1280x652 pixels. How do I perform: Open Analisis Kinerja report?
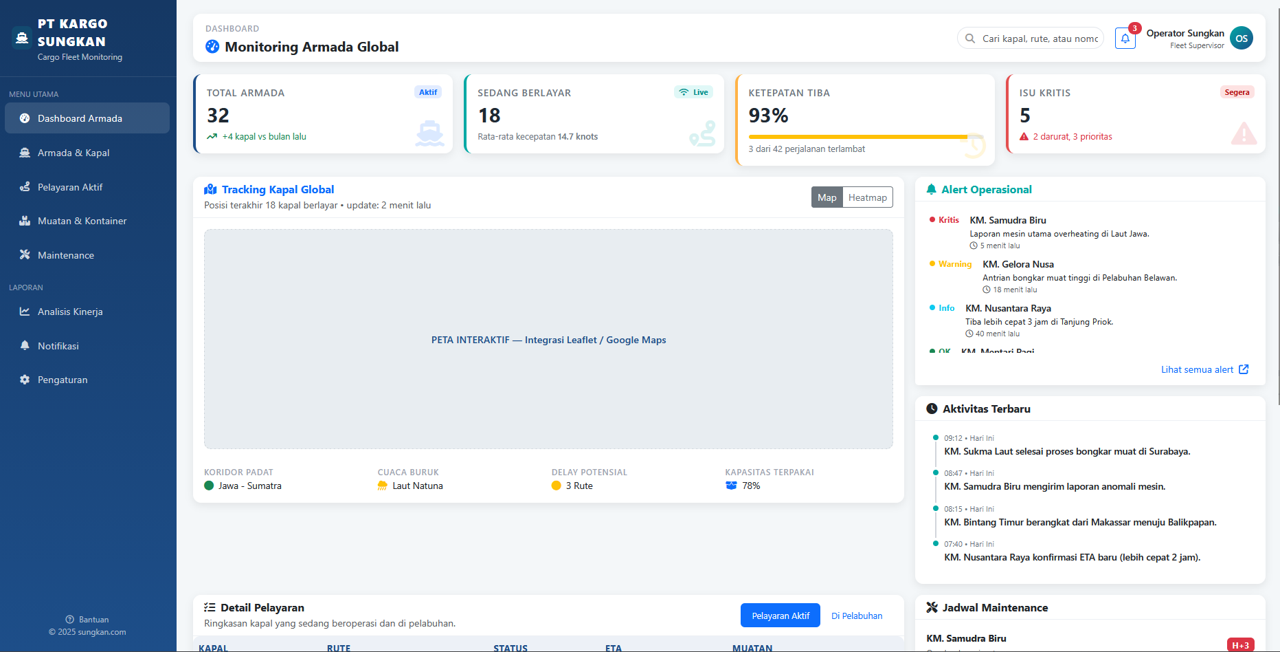tap(70, 312)
